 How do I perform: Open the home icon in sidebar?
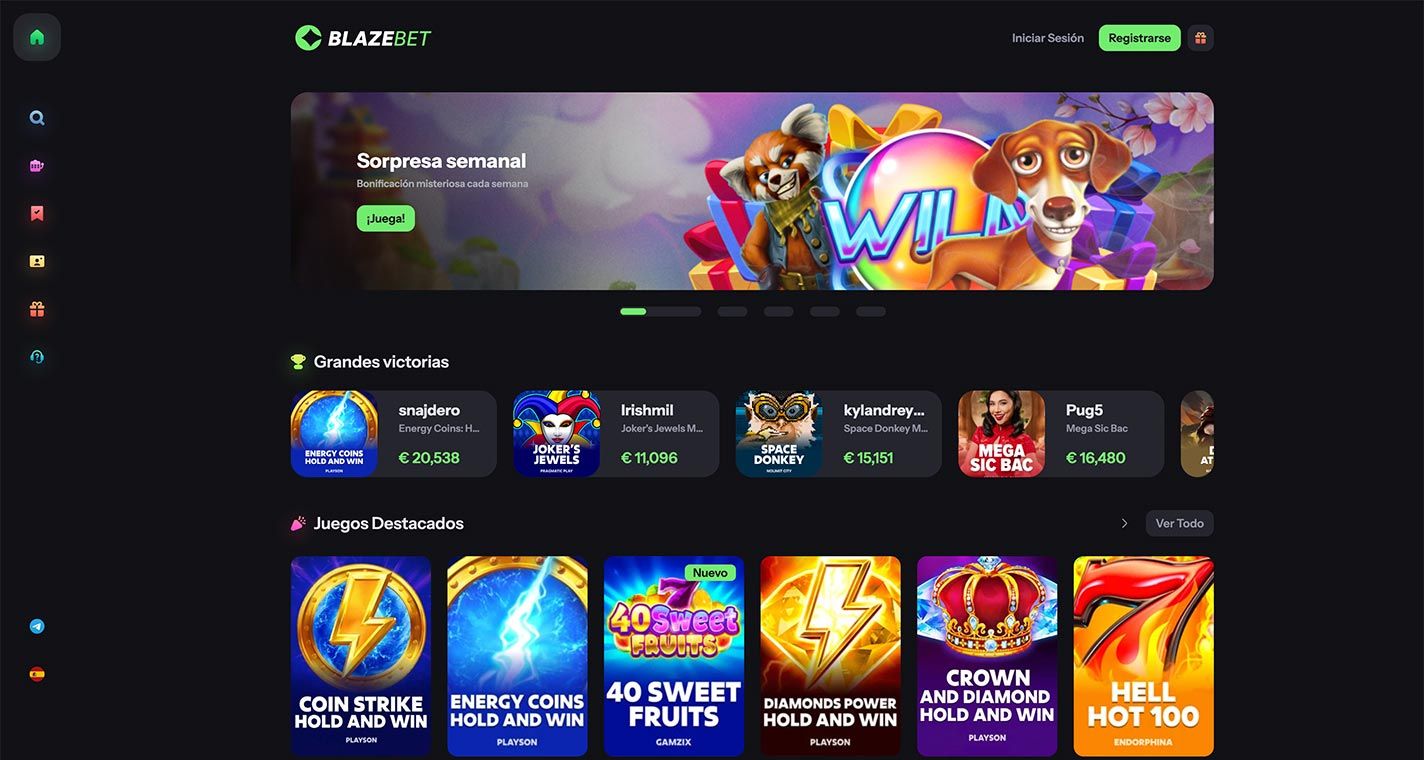pyautogui.click(x=37, y=38)
